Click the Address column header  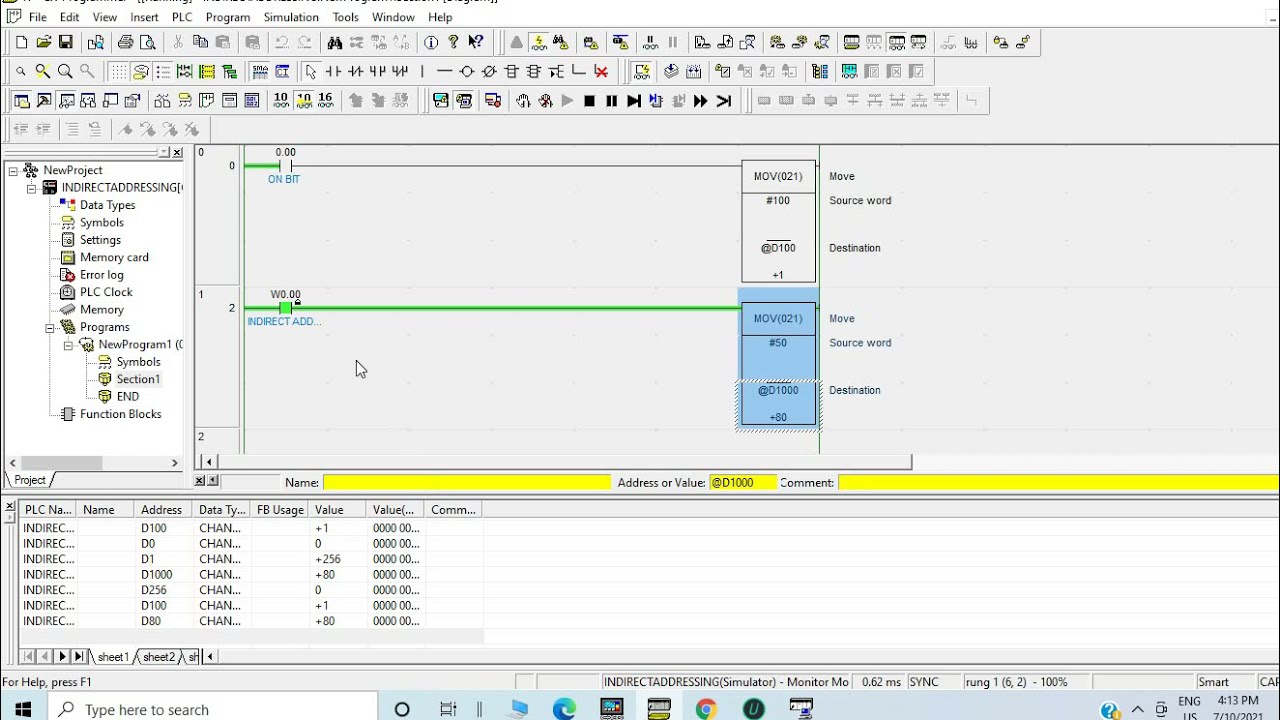tap(163, 509)
